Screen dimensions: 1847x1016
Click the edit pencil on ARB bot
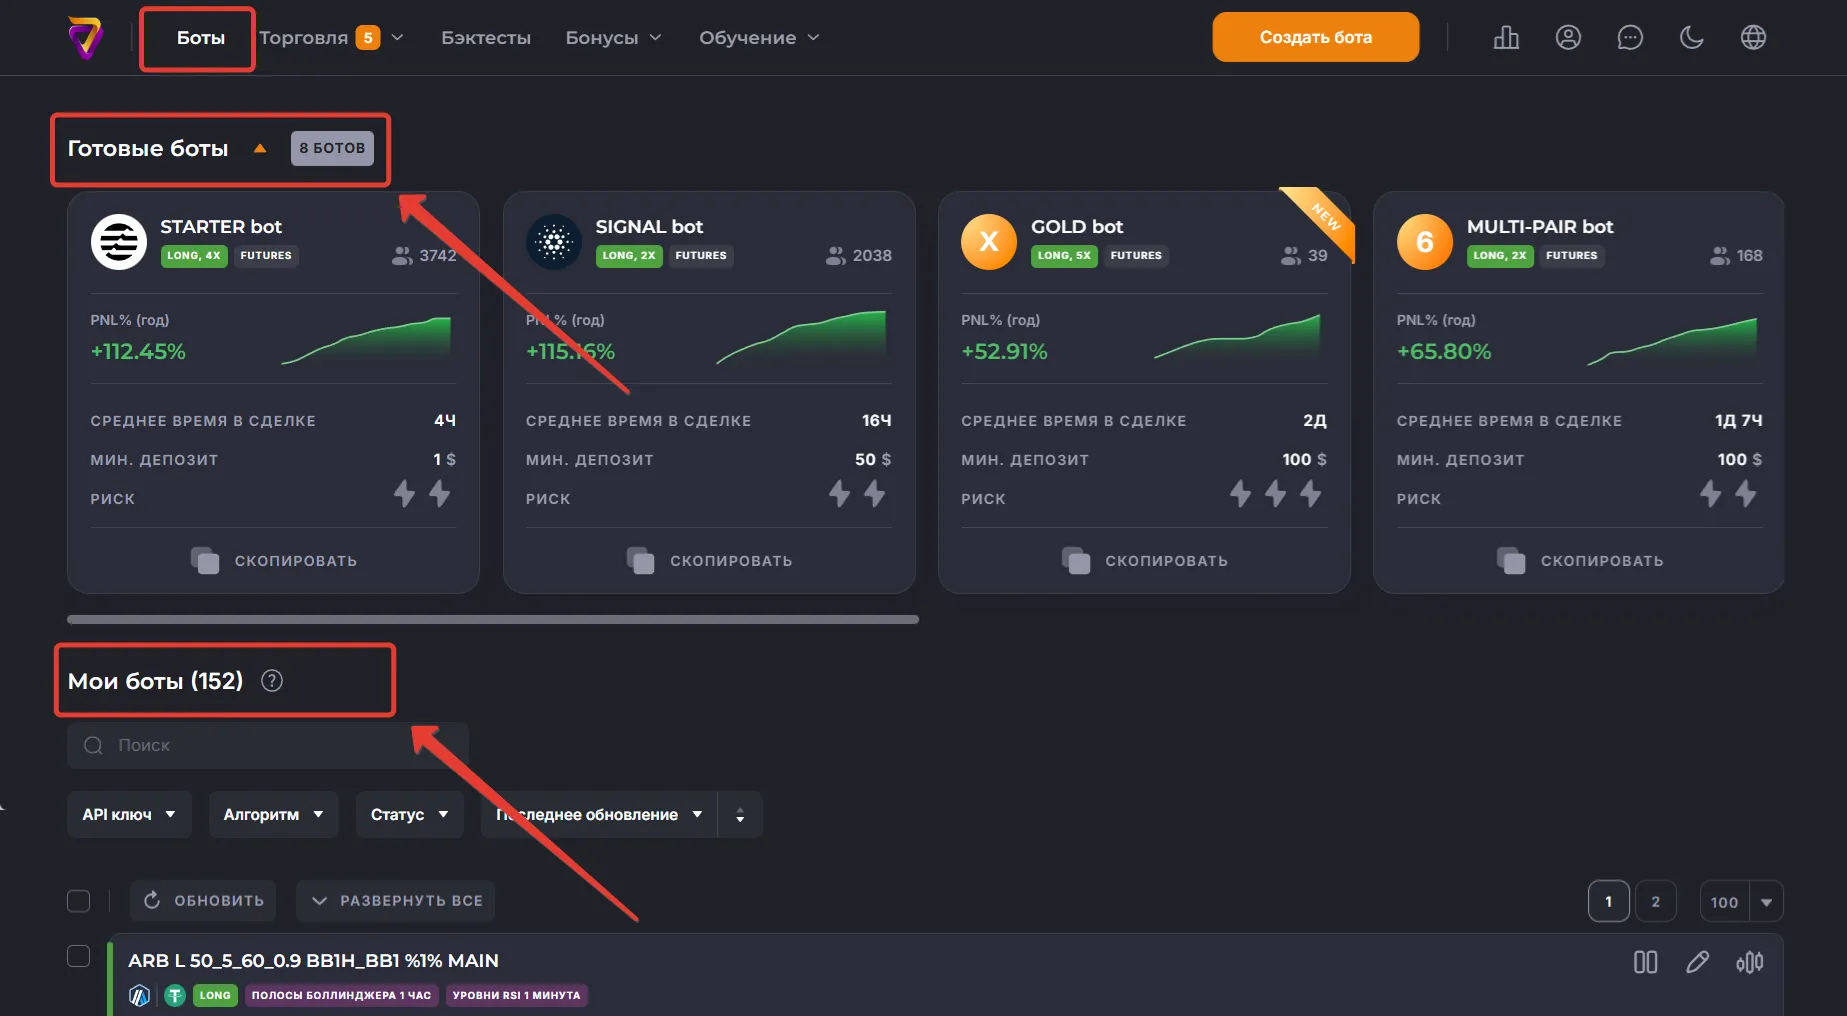[1697, 962]
